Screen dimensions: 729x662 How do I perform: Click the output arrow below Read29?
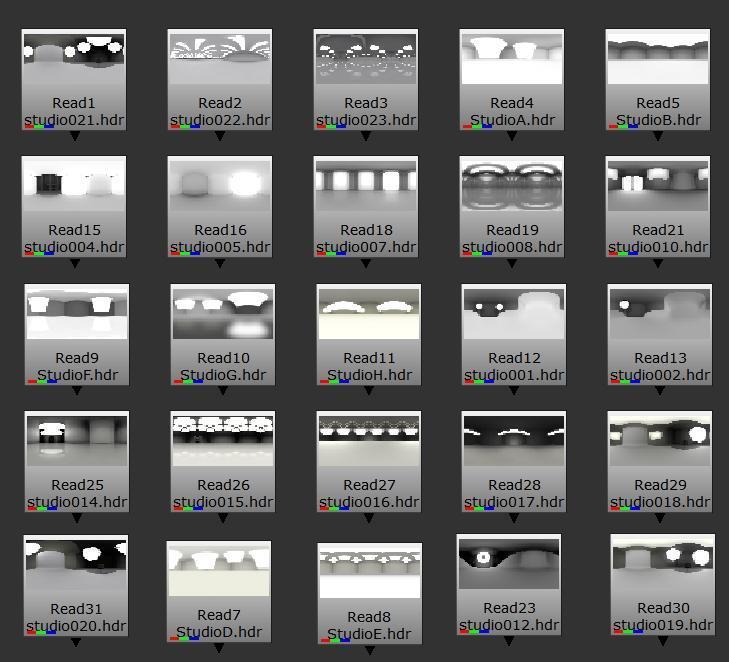660,517
